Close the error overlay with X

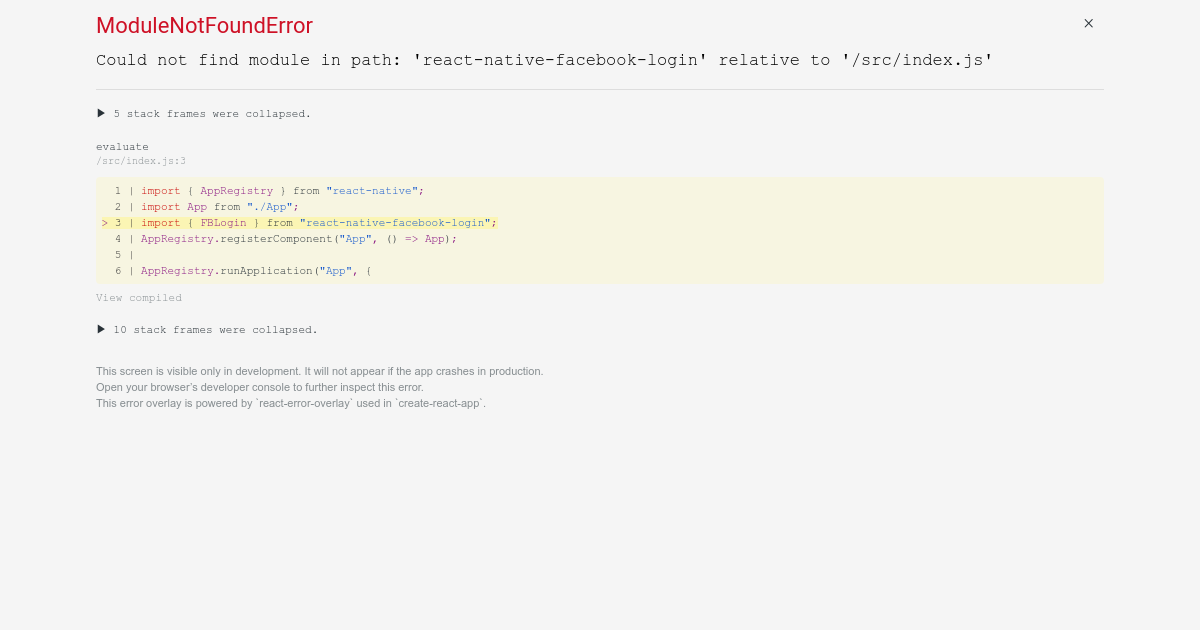pyautogui.click(x=1088, y=23)
